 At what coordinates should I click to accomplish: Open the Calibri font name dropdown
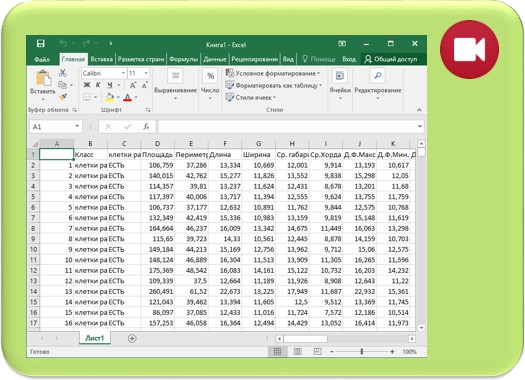[x=104, y=73]
